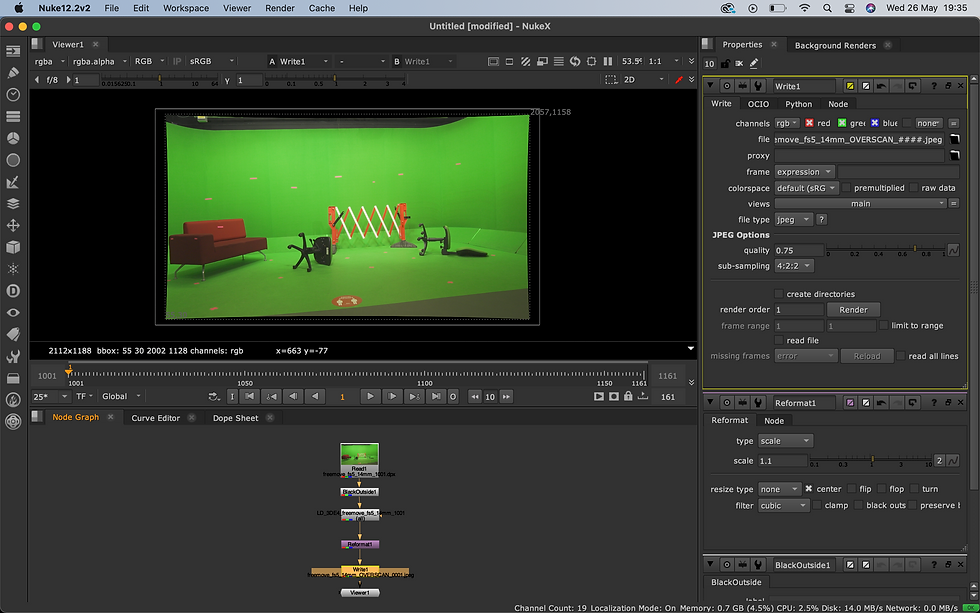
Task: Open the Draw nodes toolbar menu
Action: click(x=13, y=72)
